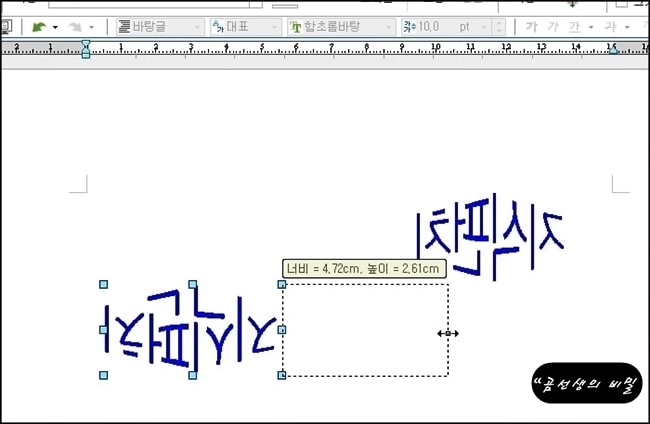Click the green Undo arrow icon

39,27
